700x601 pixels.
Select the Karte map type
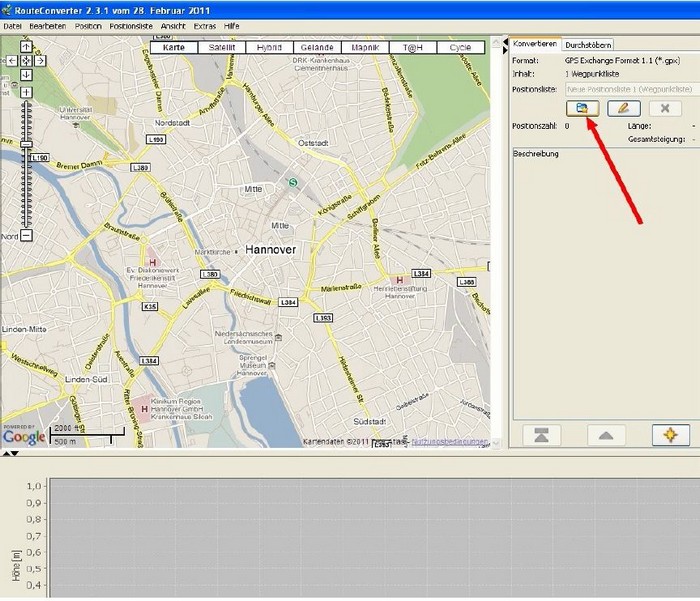pyautogui.click(x=174, y=47)
